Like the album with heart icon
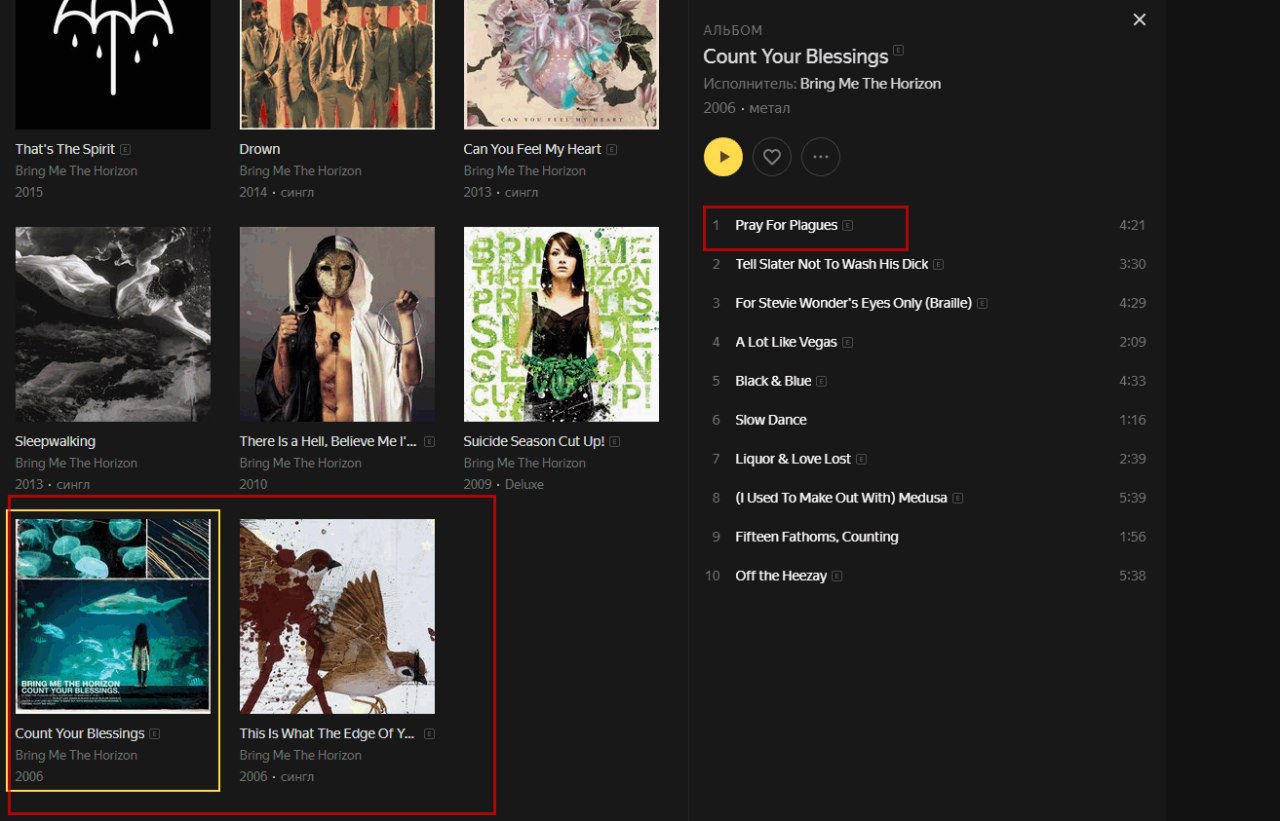This screenshot has width=1280, height=821. click(772, 157)
